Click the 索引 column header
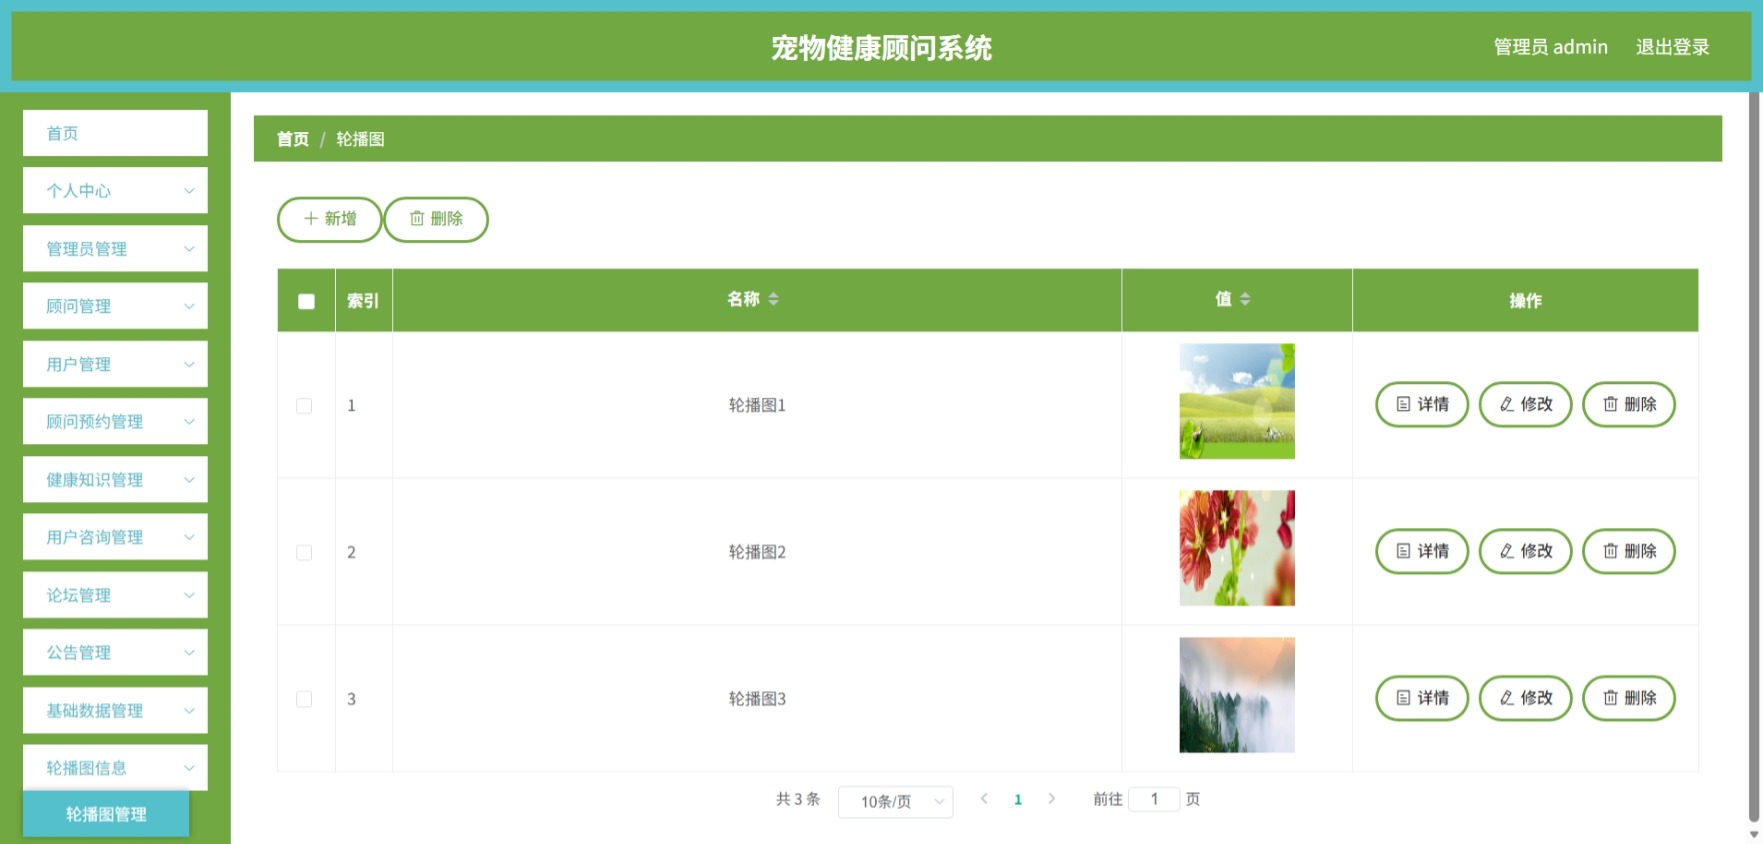Image resolution: width=1763 pixels, height=844 pixels. 363,300
